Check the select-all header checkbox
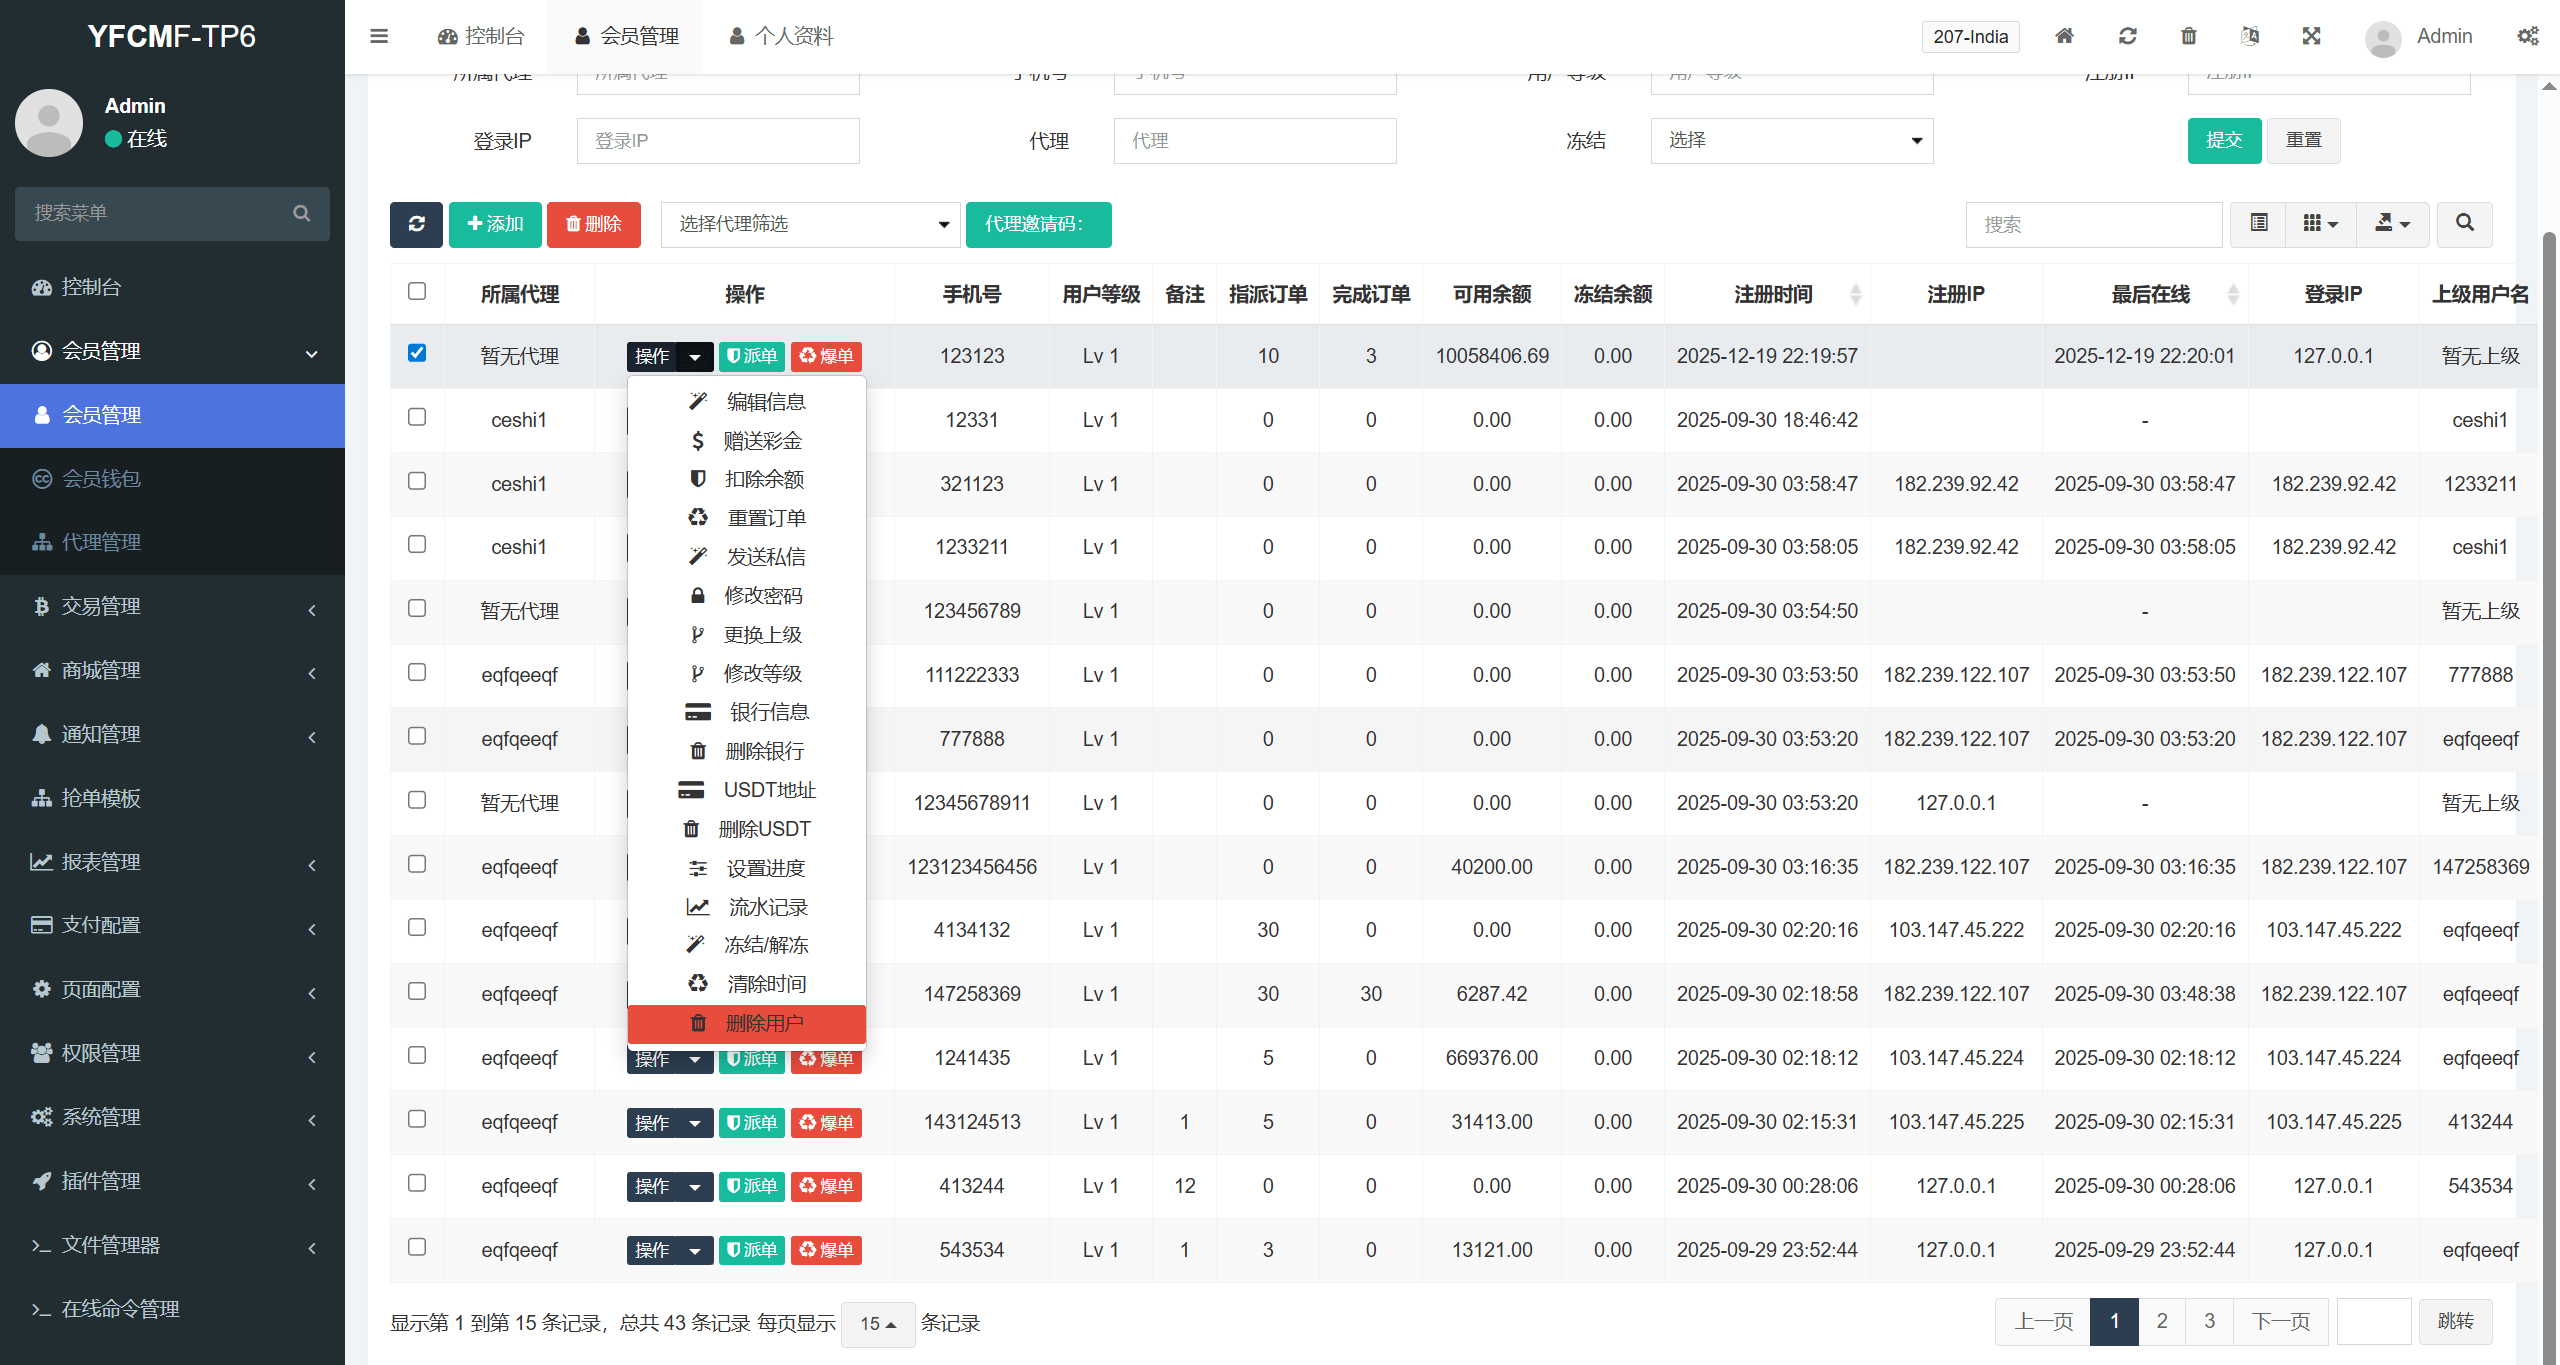Viewport: 2560px width, 1365px height. 417,291
